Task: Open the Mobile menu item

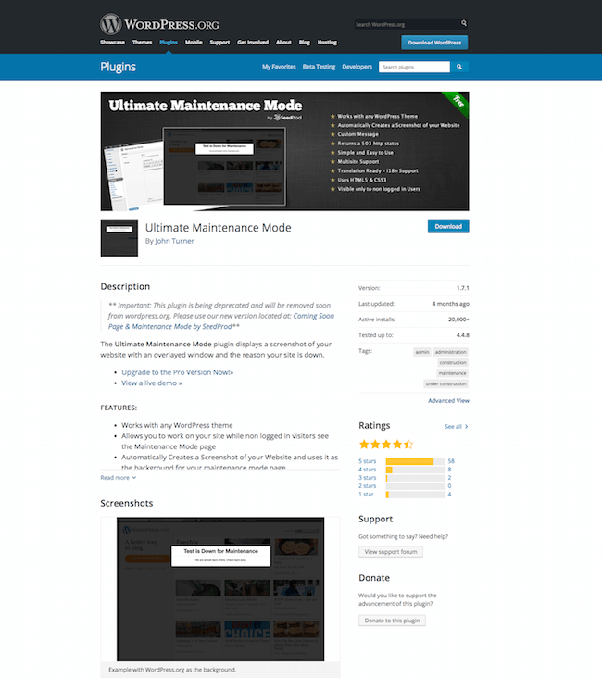Action: [194, 42]
